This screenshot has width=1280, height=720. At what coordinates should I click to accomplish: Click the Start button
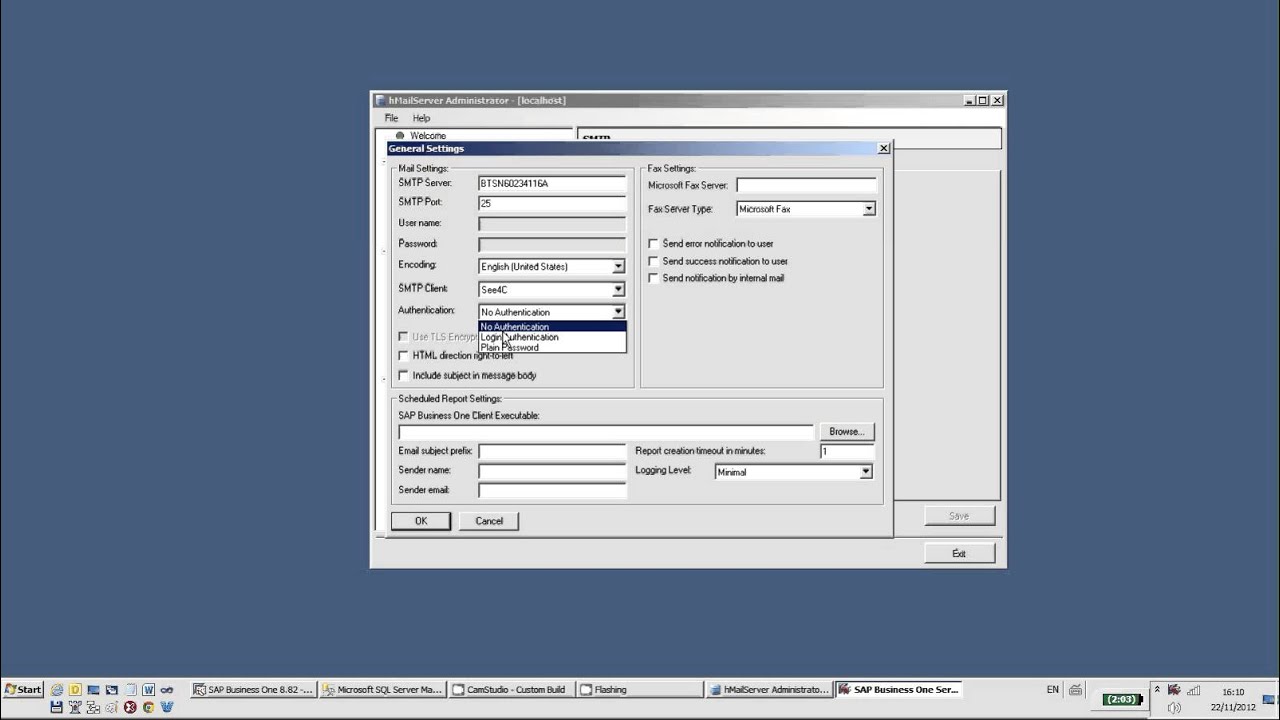[x=23, y=690]
